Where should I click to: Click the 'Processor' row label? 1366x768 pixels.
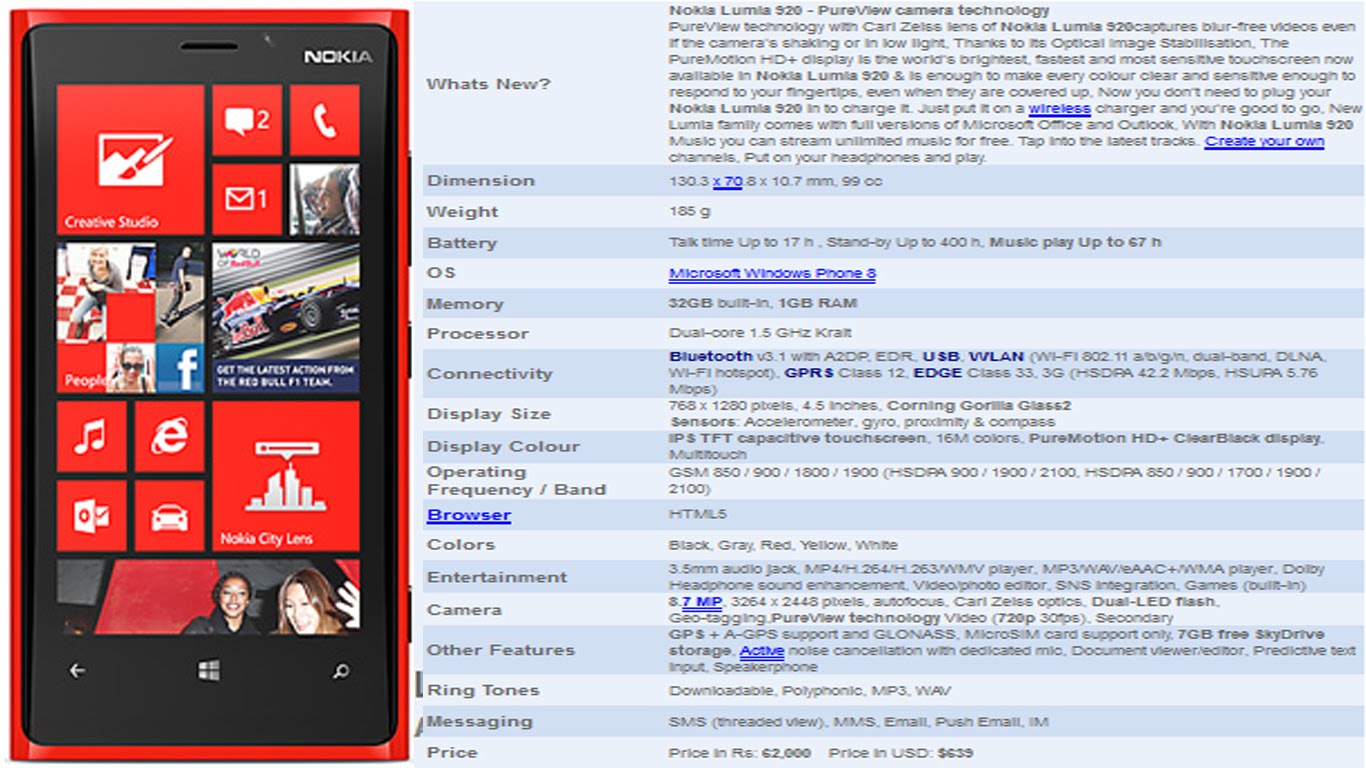[477, 334]
